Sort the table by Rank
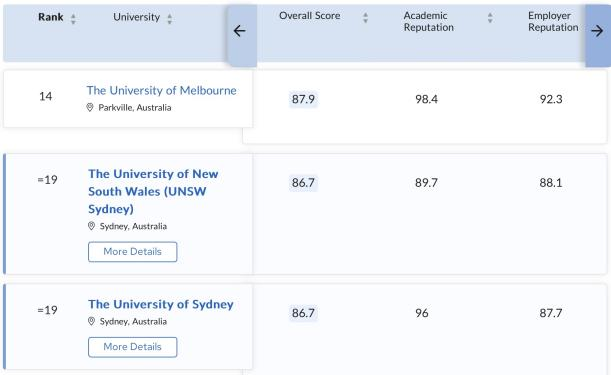 (73, 18)
